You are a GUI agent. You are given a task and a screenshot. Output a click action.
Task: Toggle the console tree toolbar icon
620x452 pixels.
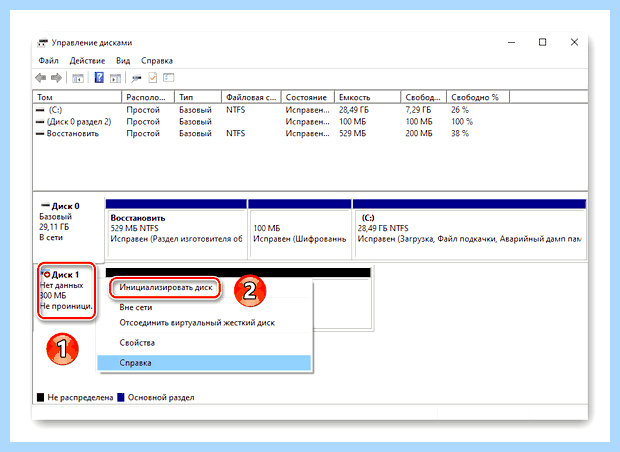(78, 78)
